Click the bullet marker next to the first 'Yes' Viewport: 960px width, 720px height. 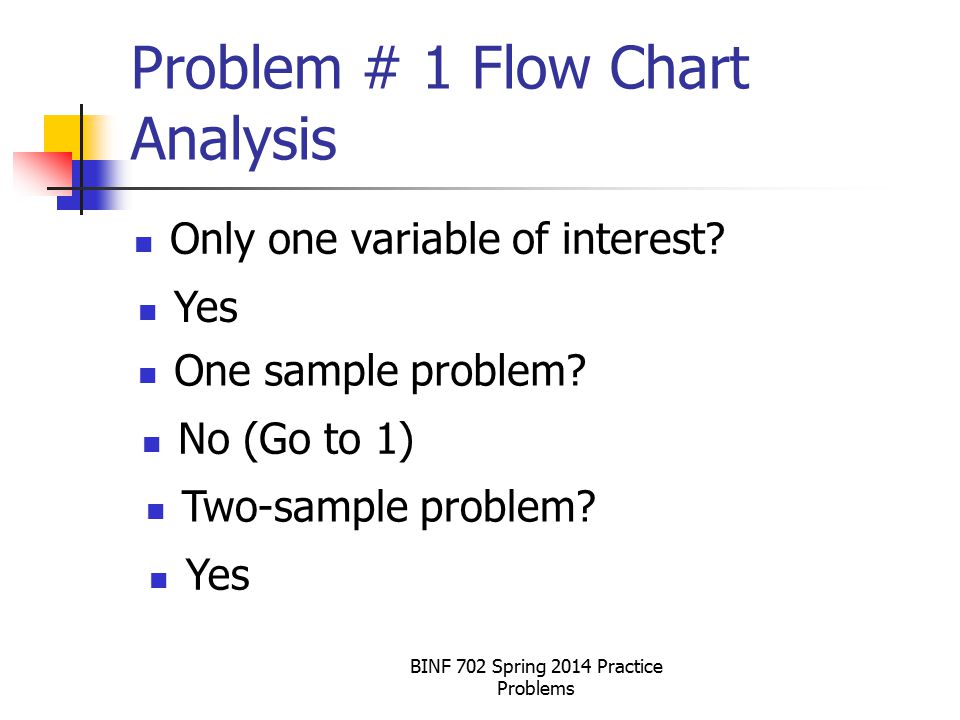tap(148, 312)
